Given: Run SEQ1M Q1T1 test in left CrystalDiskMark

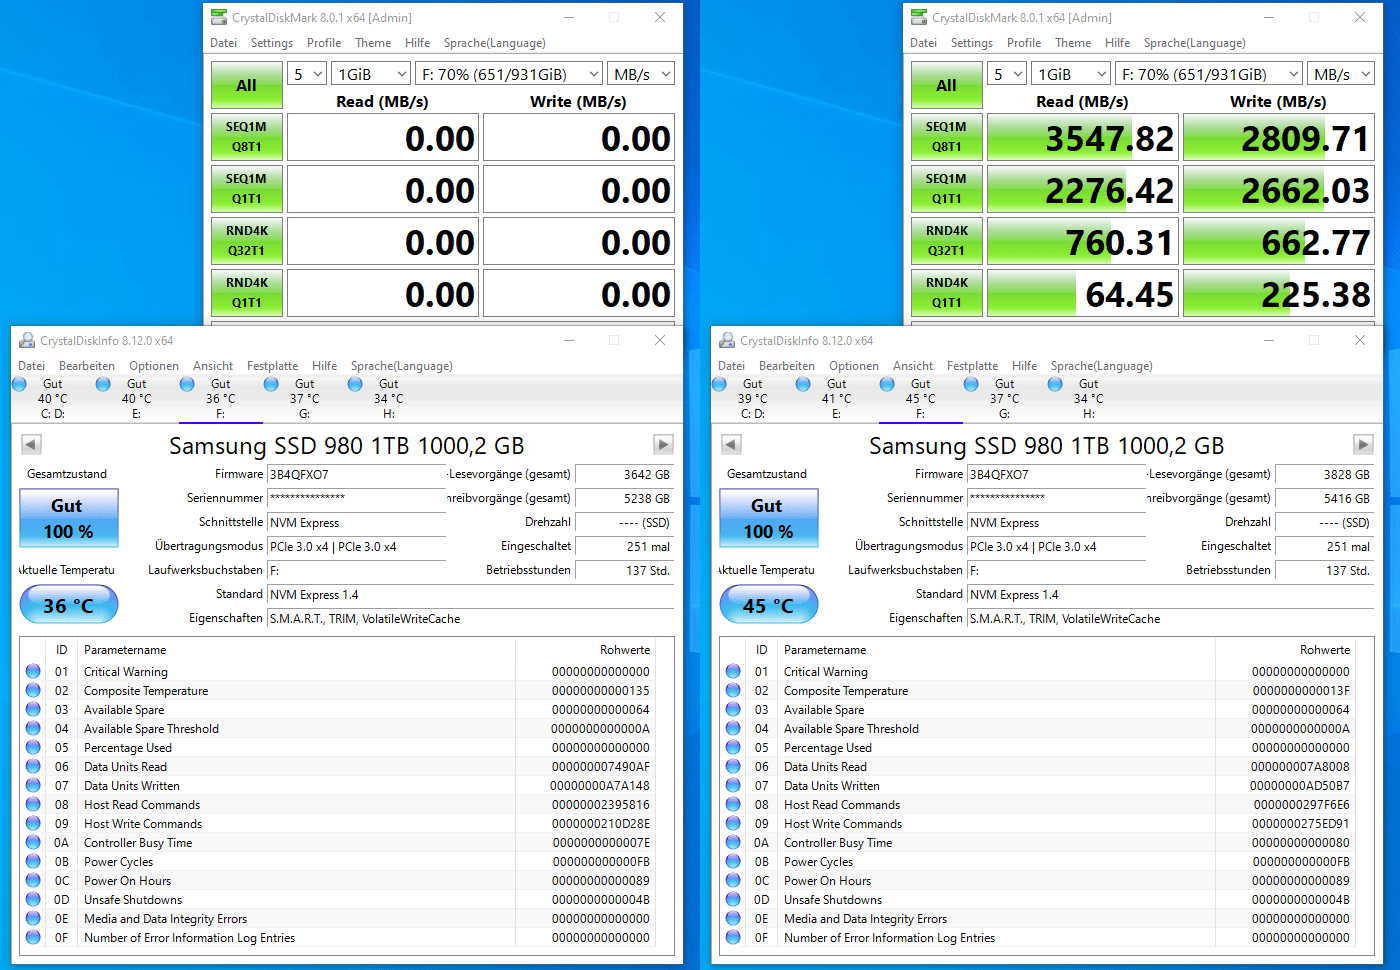Looking at the screenshot, I should click(247, 189).
